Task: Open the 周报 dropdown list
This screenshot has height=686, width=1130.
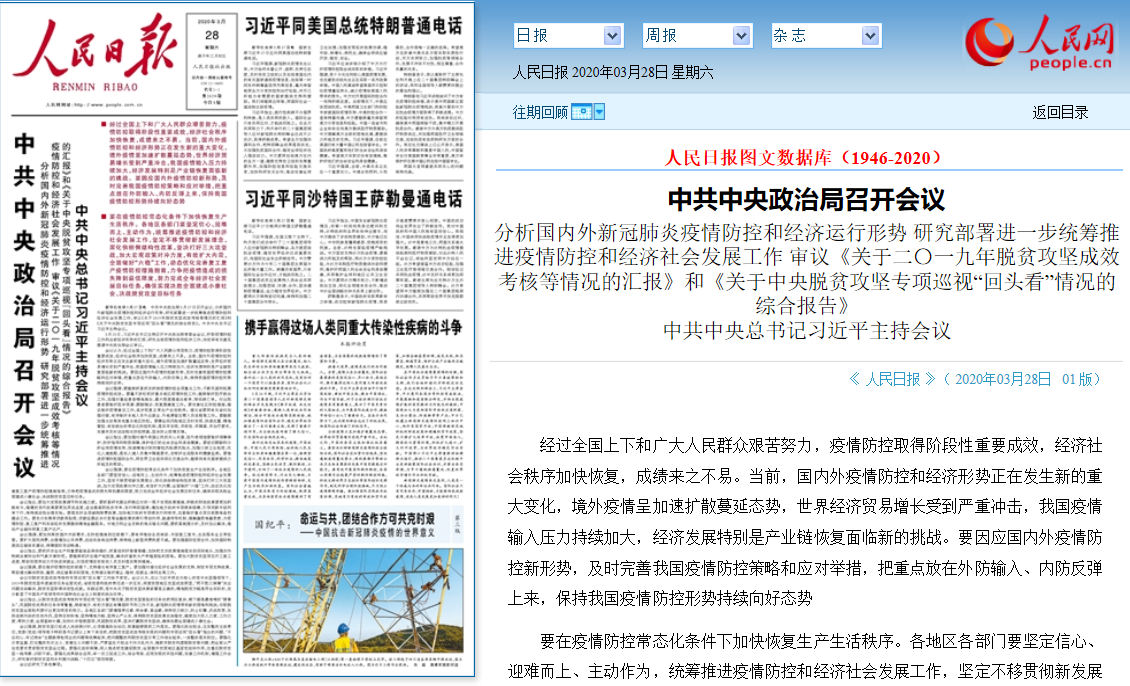Action: coord(697,35)
